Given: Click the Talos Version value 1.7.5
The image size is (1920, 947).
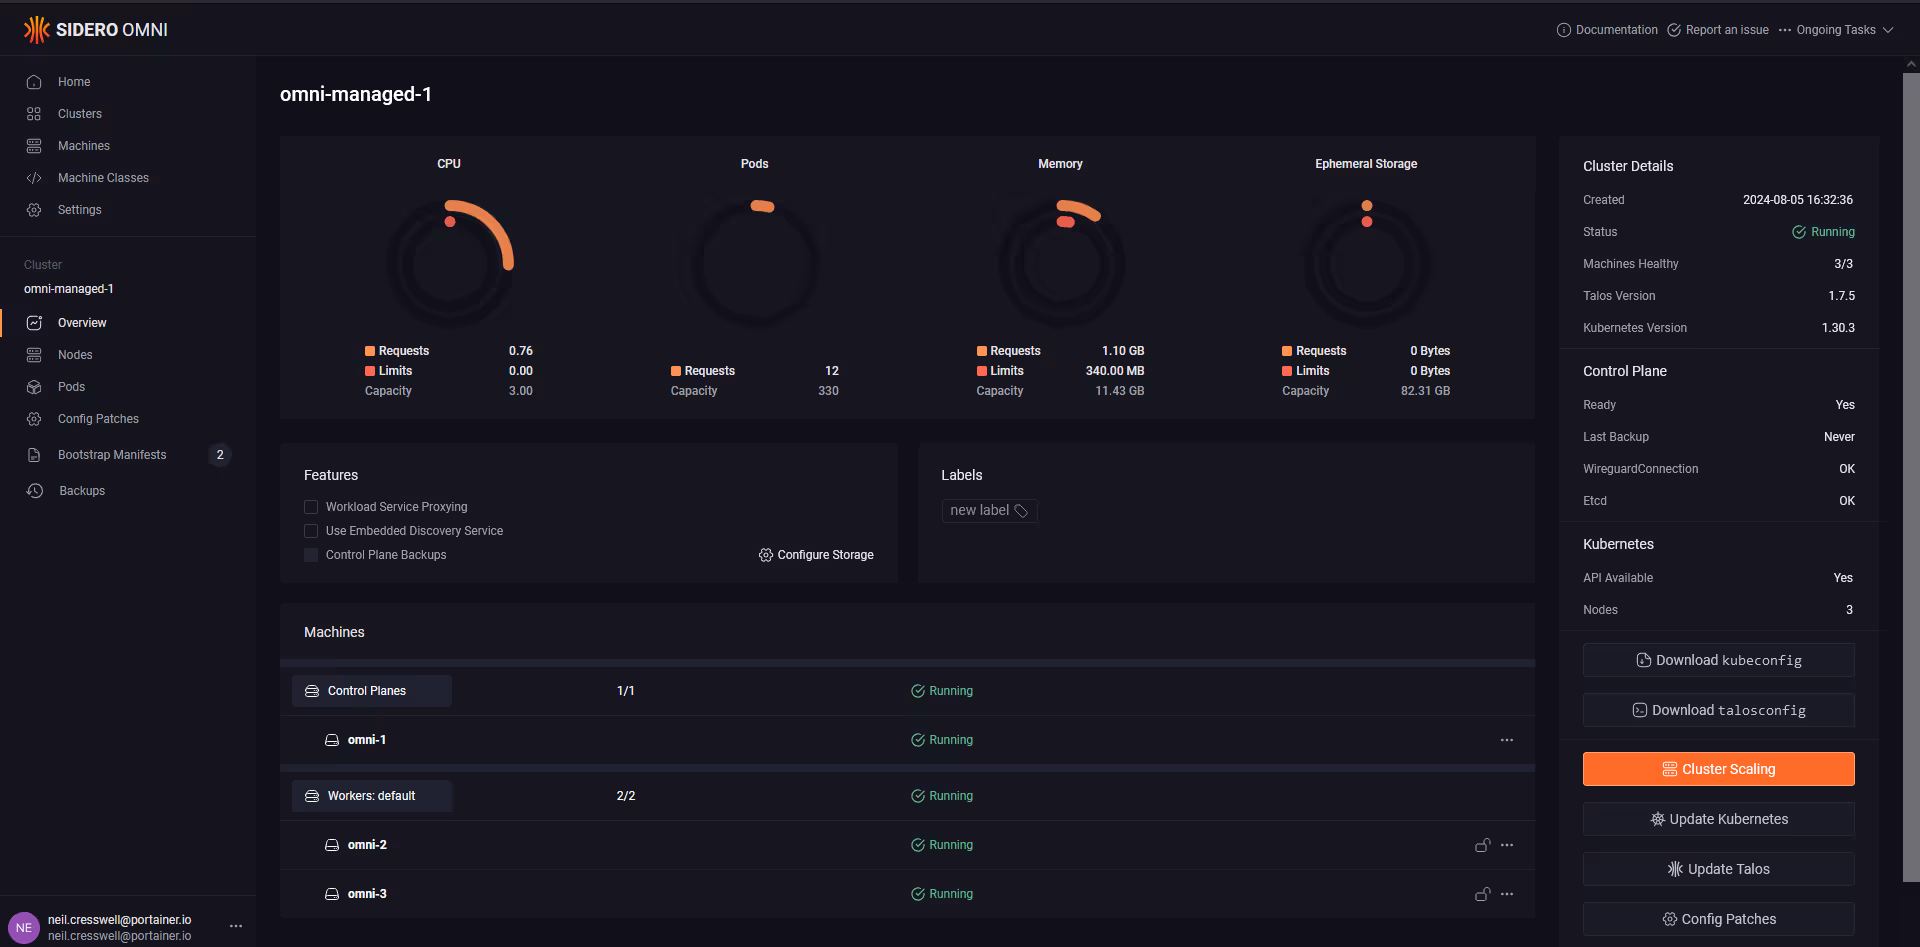Looking at the screenshot, I should tap(1841, 296).
